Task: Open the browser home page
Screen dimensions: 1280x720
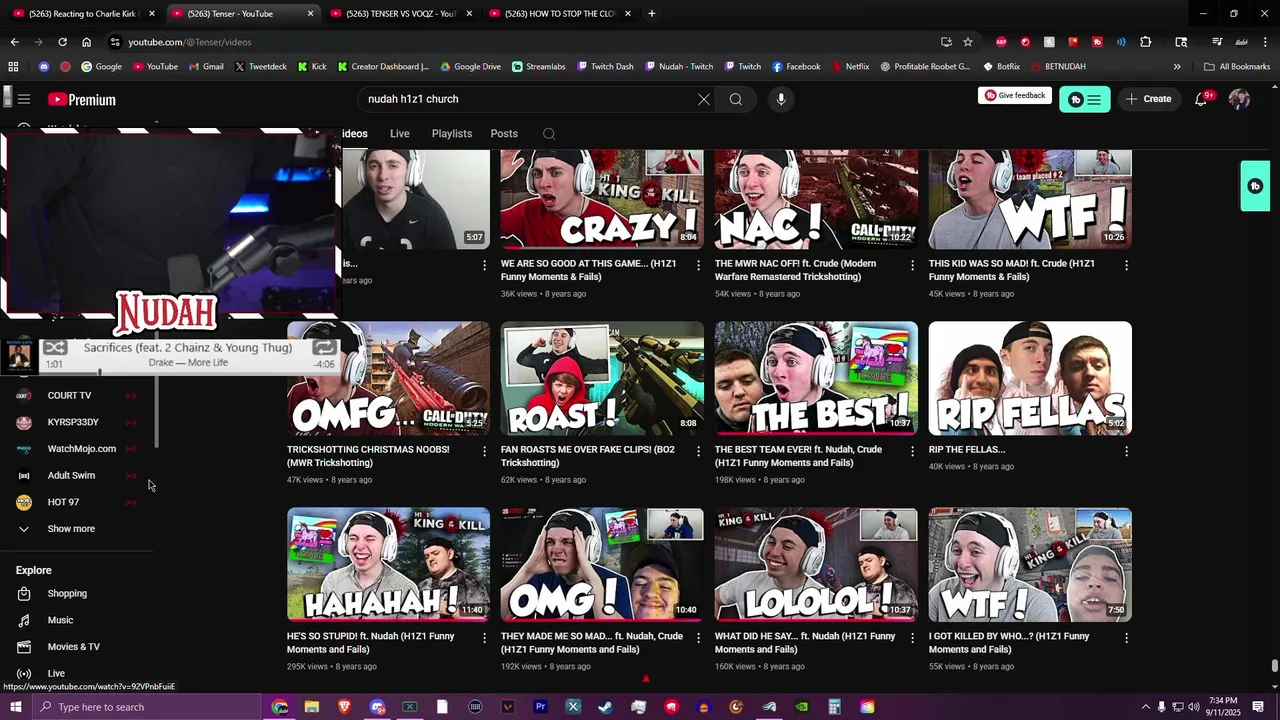Action: coord(86,42)
